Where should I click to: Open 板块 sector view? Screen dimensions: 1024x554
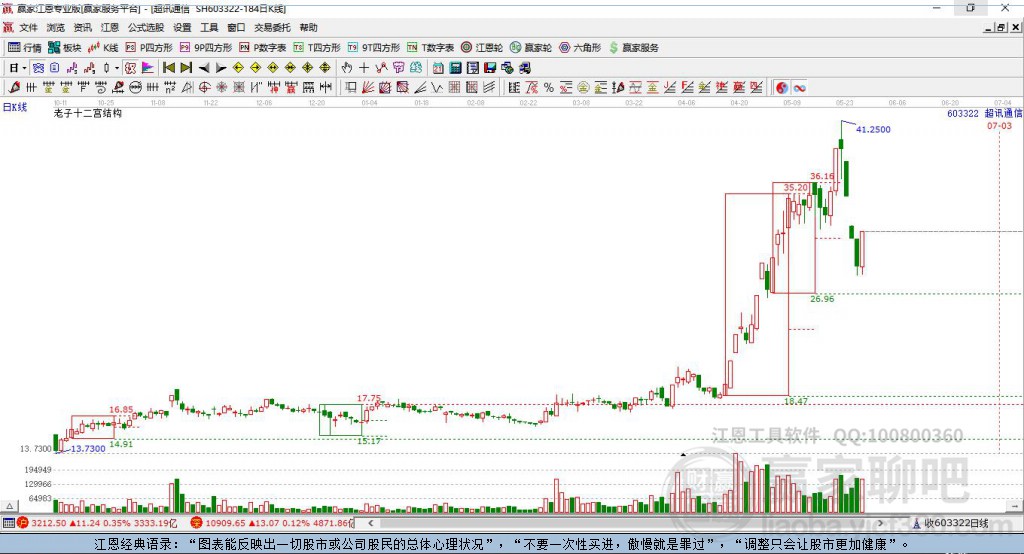65,48
